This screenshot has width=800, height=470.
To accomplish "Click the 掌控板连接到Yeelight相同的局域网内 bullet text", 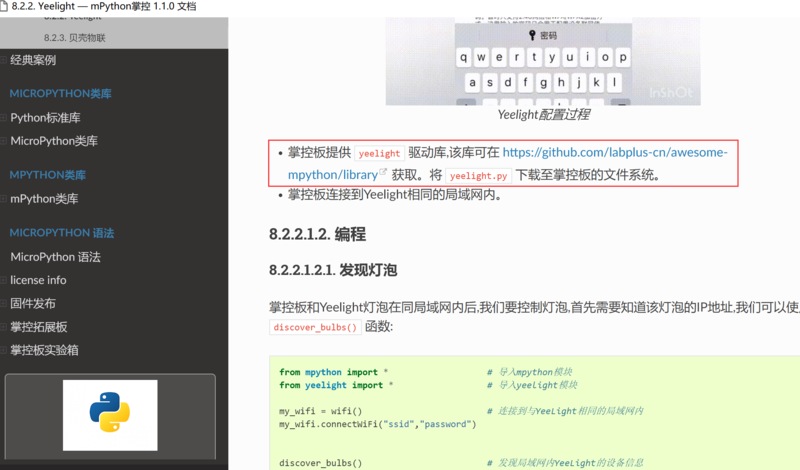I will click(394, 194).
